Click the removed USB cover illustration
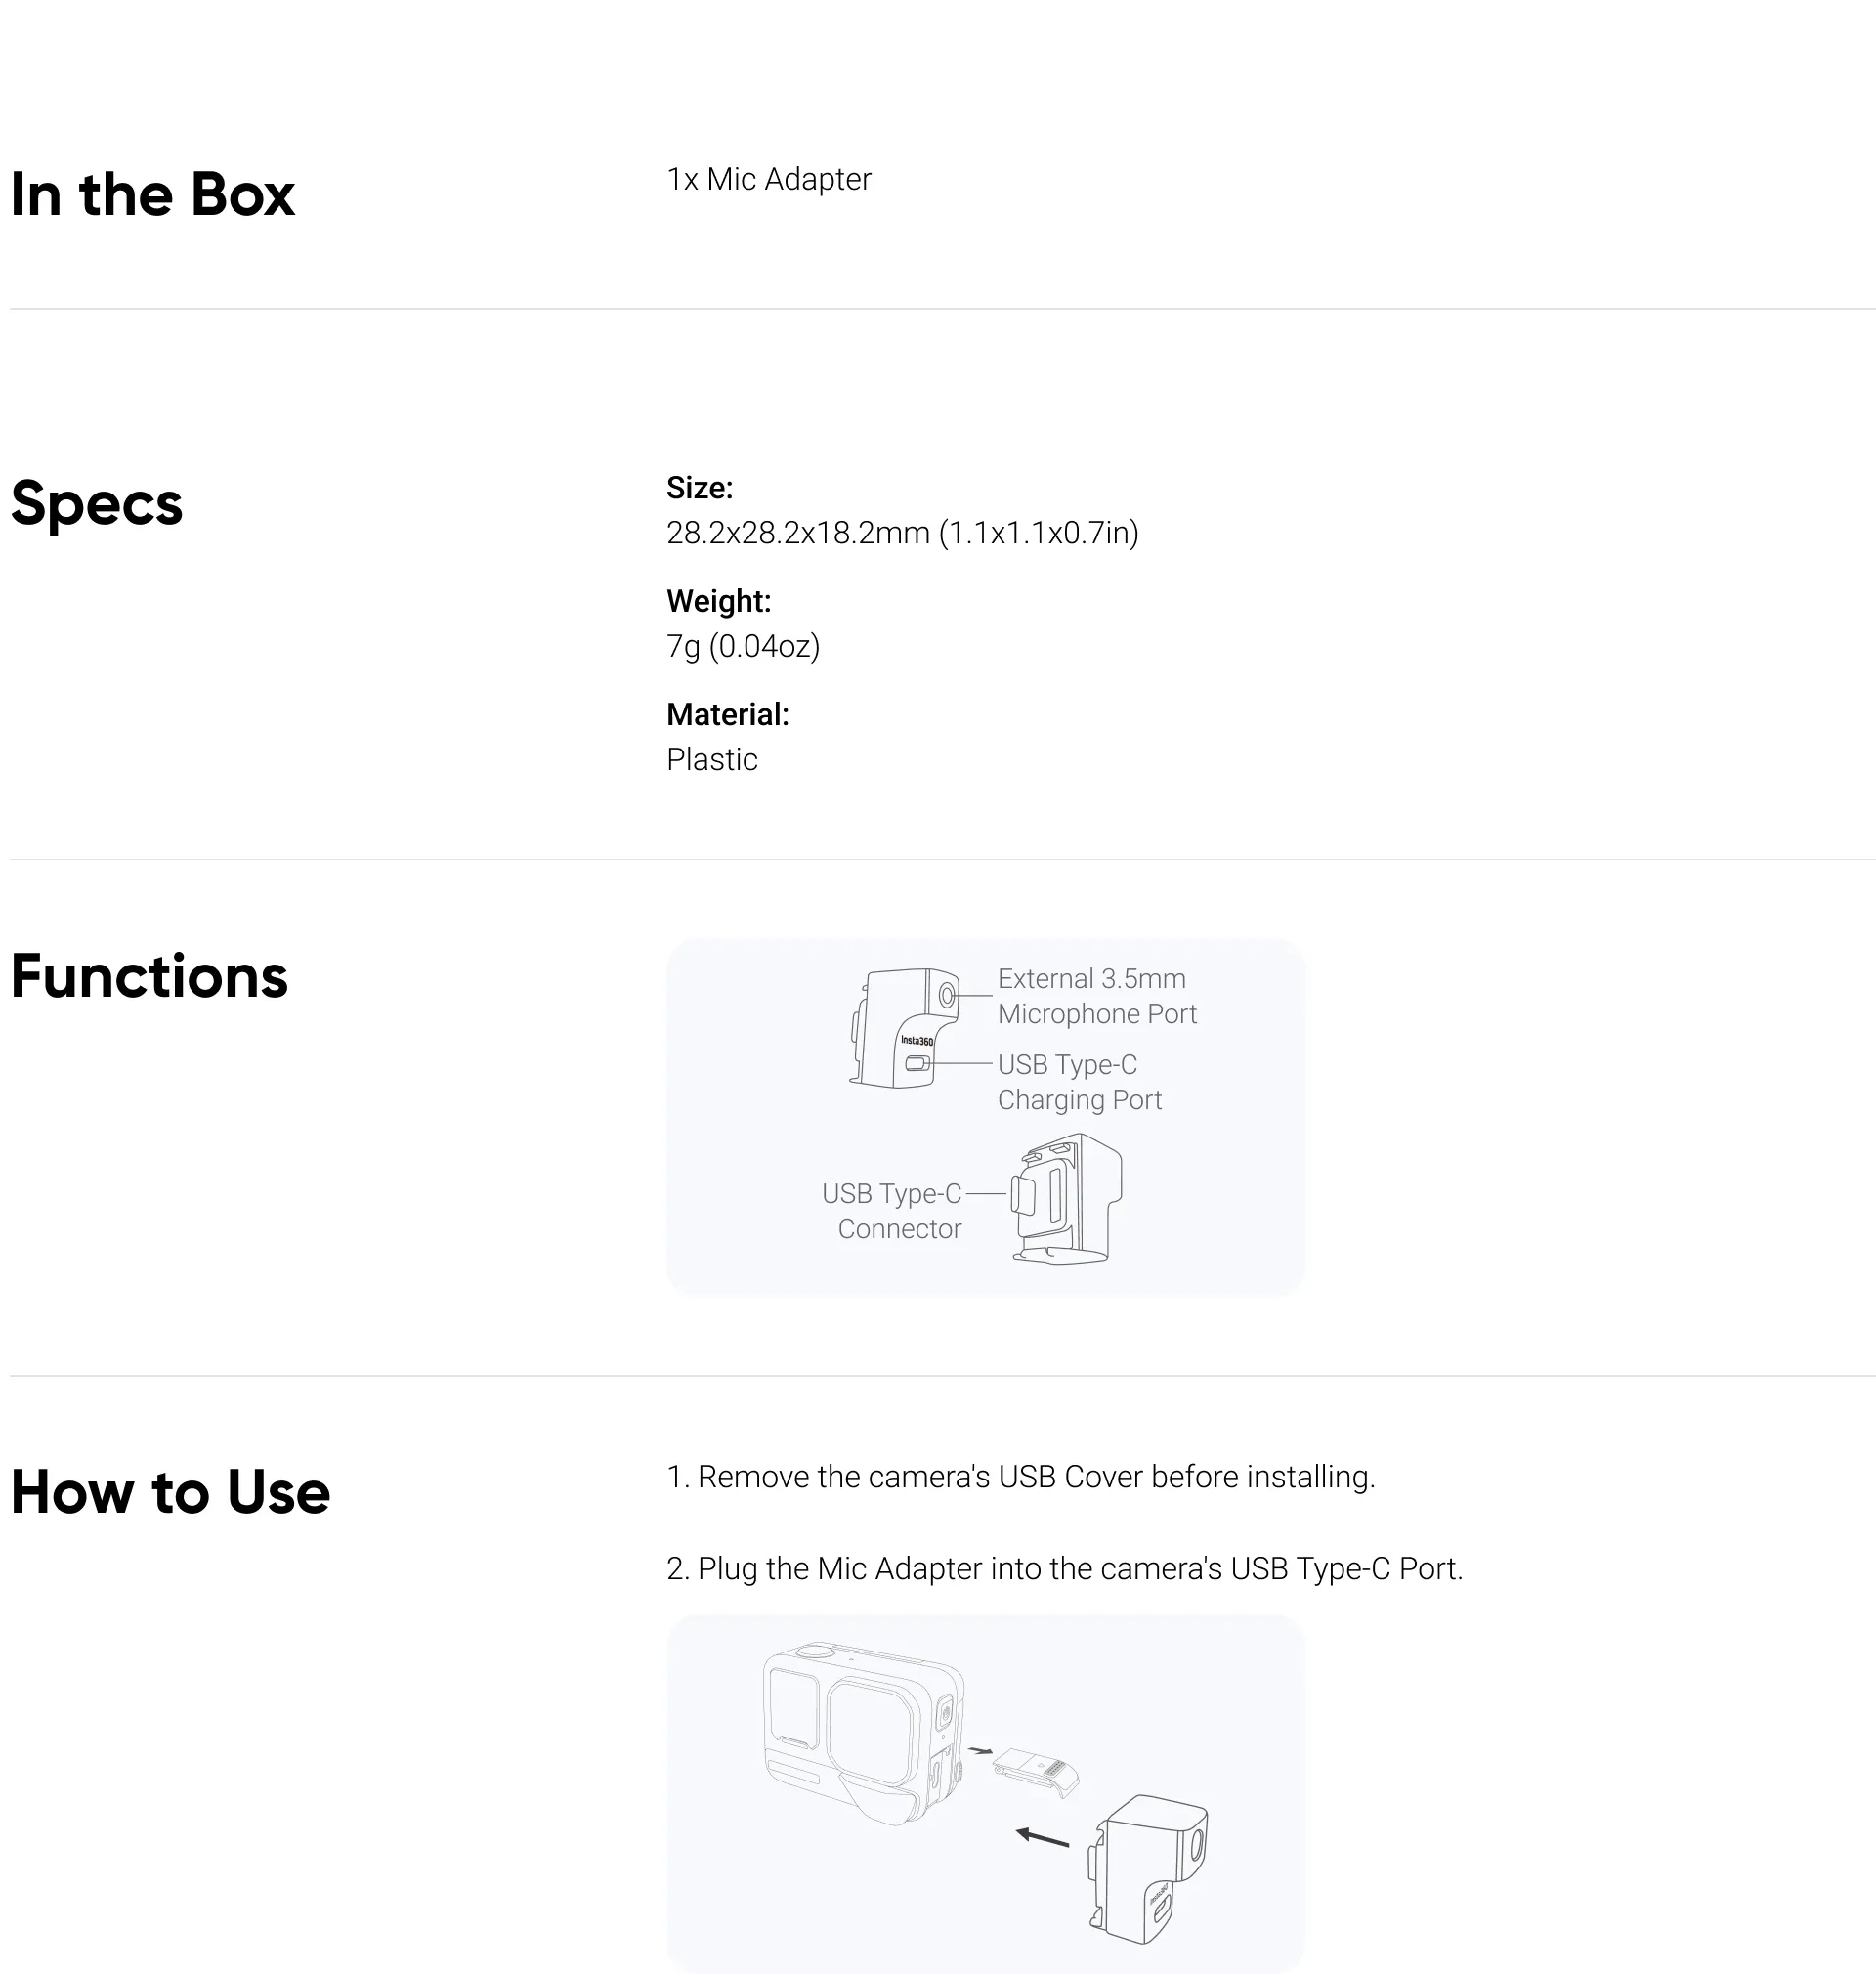1876x1974 pixels. (x=1036, y=1773)
